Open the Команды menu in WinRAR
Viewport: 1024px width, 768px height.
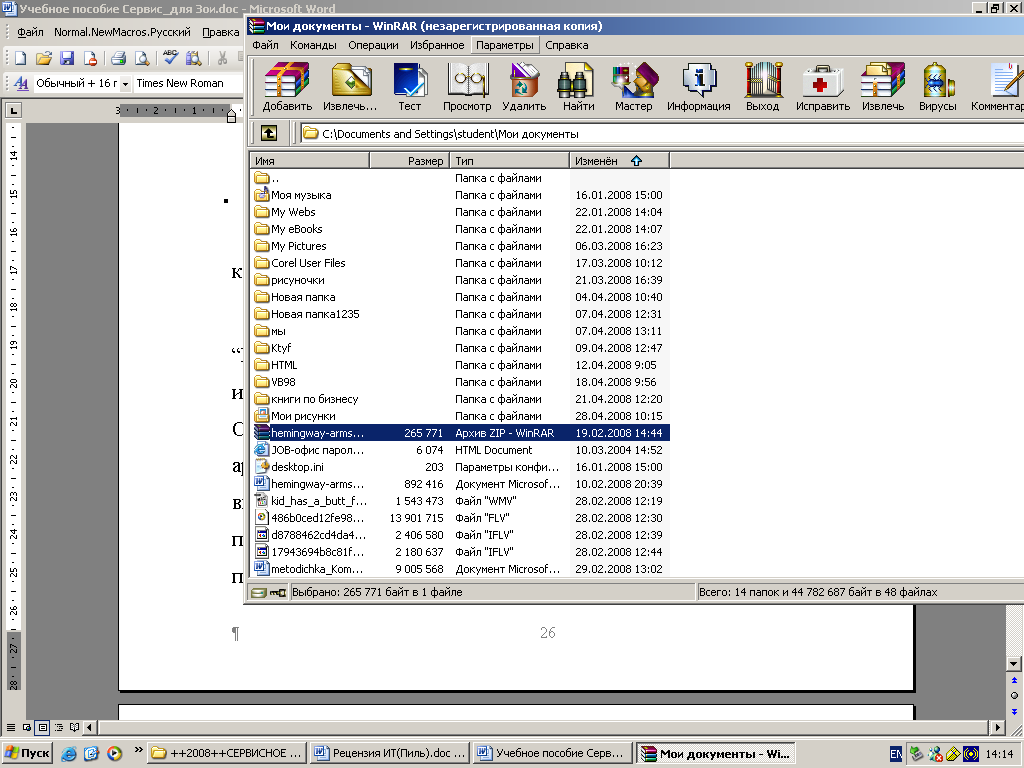(313, 45)
